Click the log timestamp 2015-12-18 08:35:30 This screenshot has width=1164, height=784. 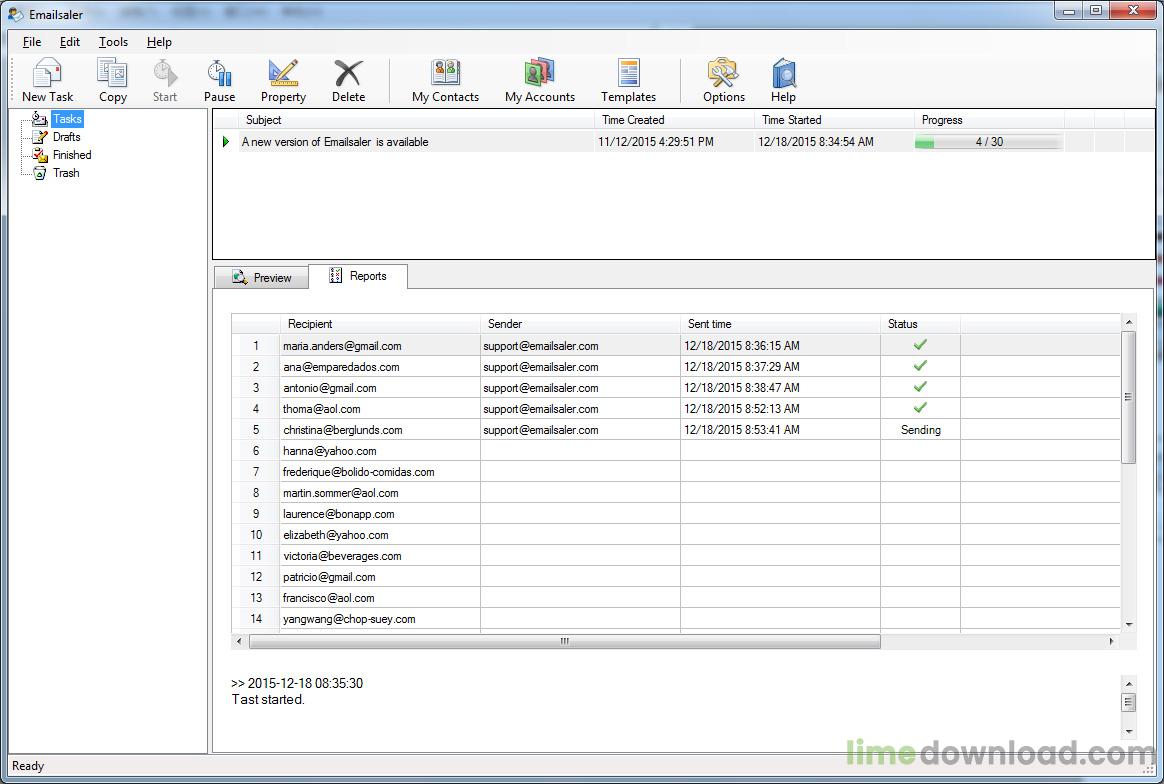point(305,683)
